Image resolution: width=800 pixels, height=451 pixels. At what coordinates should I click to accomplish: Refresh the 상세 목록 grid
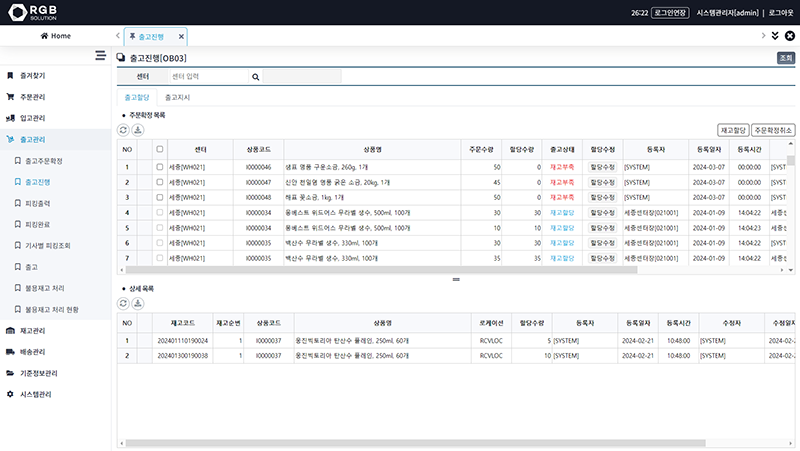tap(123, 304)
